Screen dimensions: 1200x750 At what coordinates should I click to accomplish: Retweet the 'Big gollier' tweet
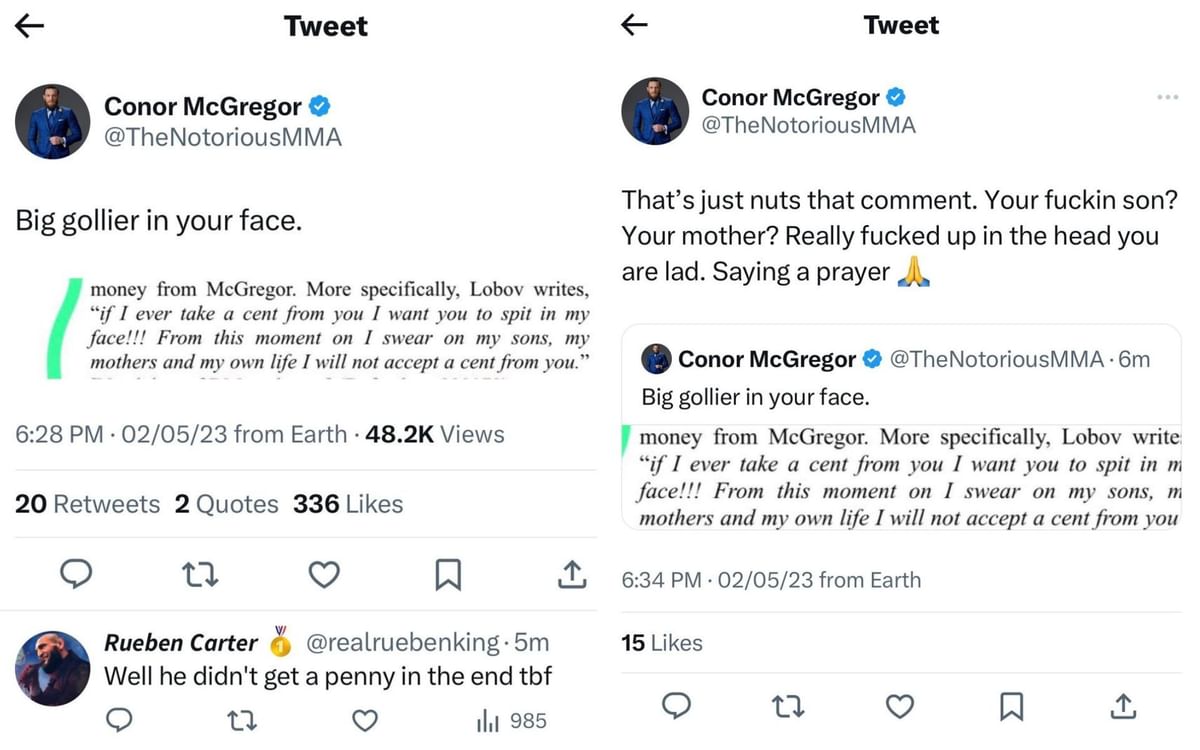(x=200, y=575)
